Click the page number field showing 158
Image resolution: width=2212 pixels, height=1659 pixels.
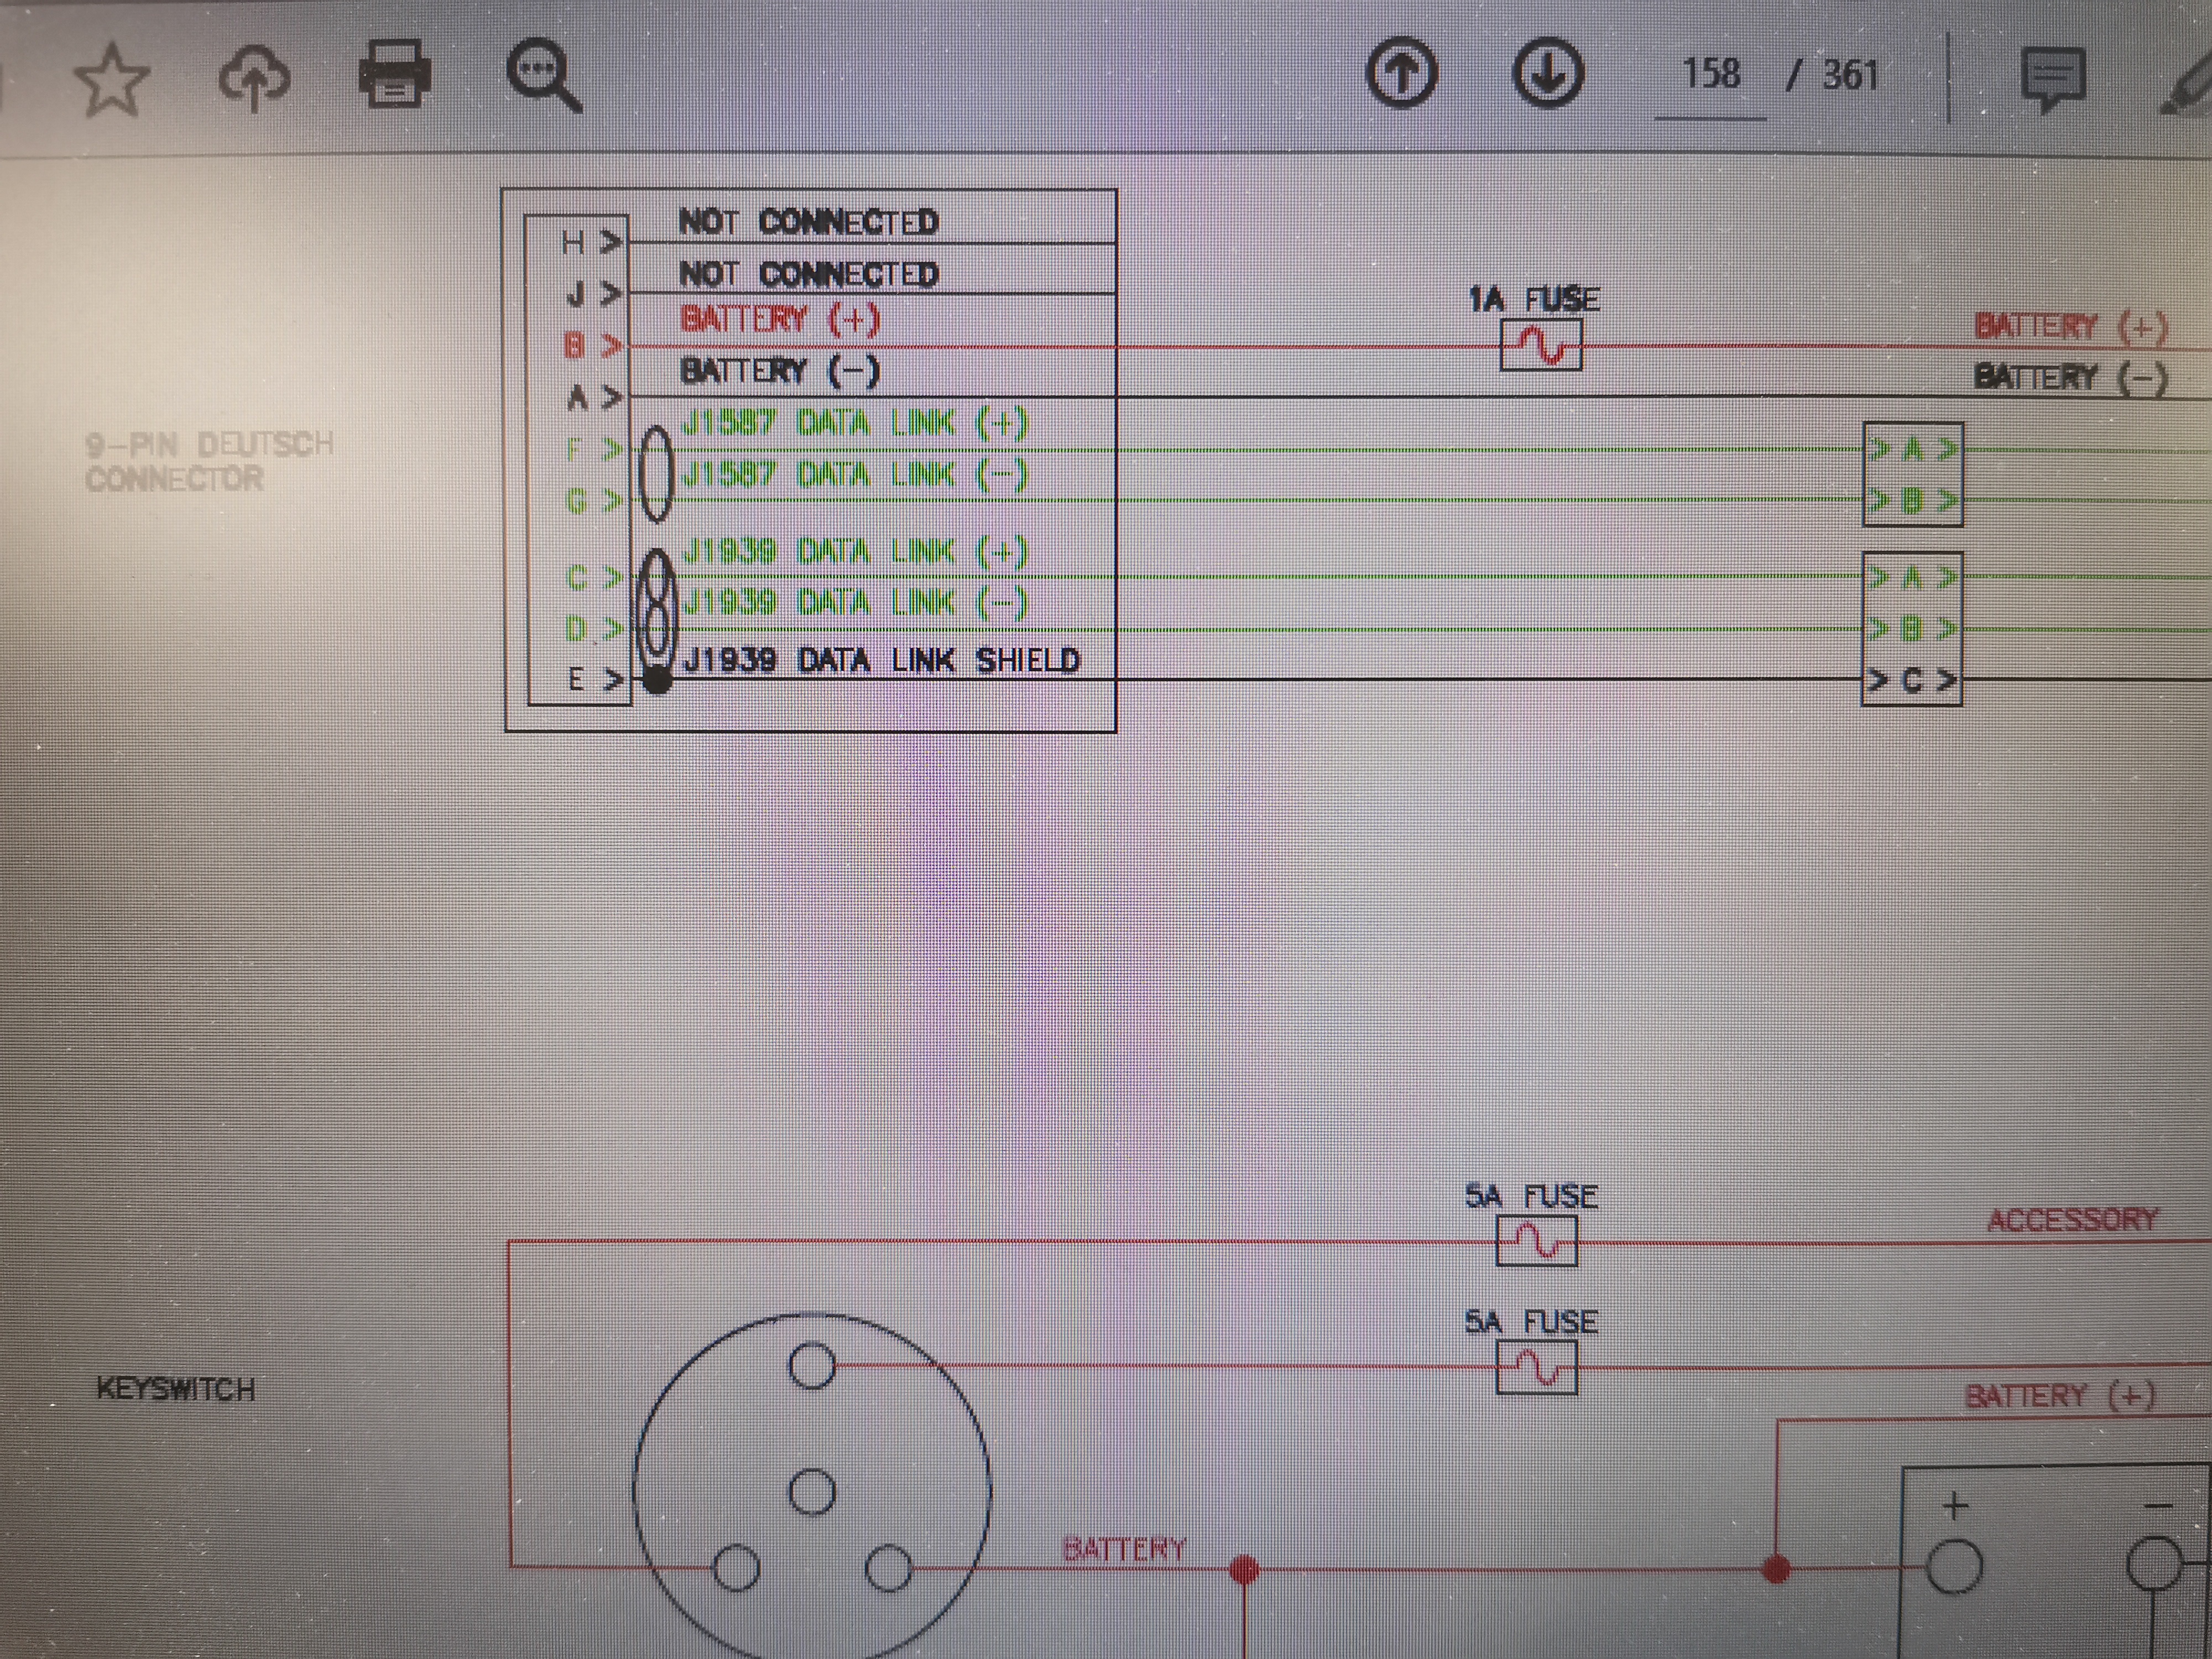coord(1711,74)
